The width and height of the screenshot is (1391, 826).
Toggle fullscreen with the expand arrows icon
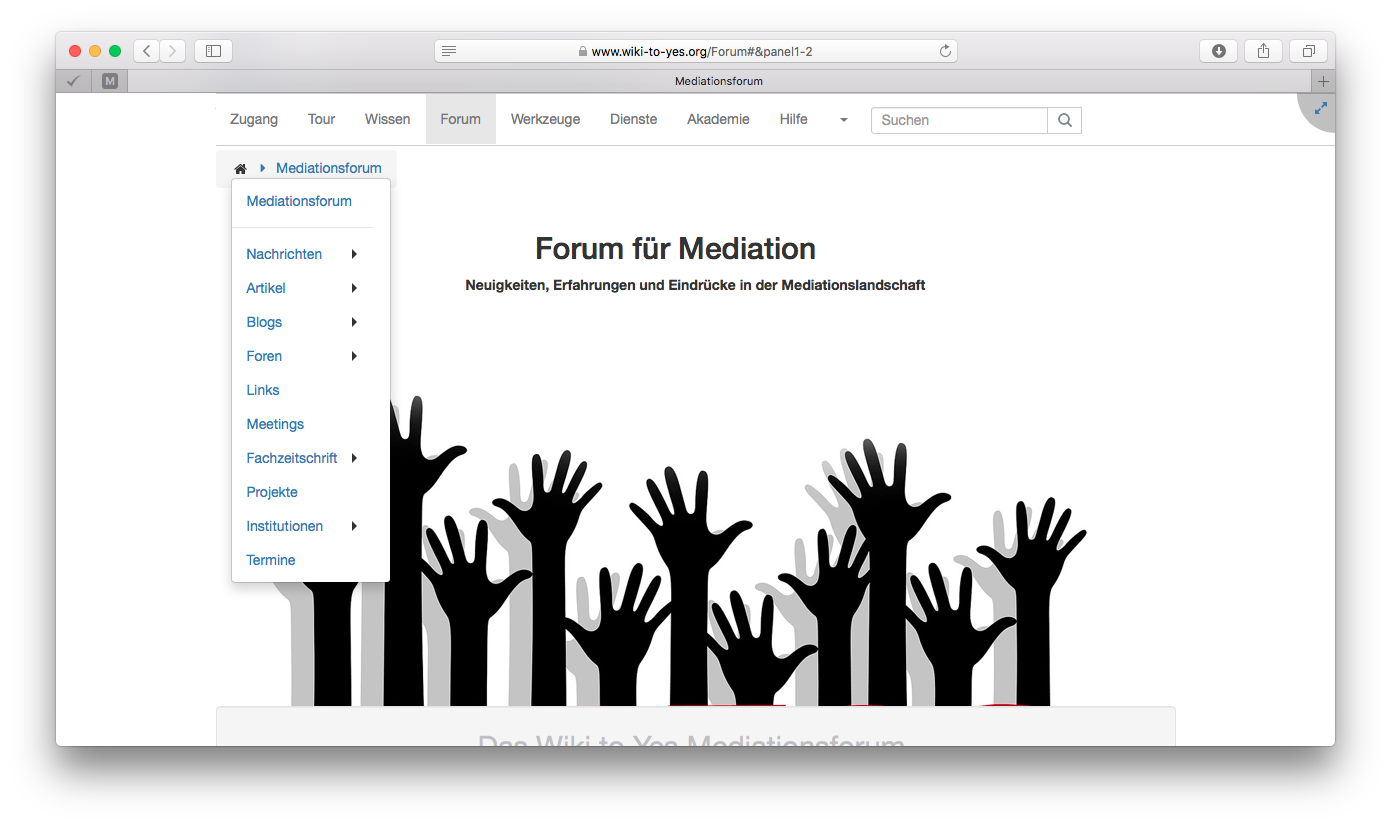pos(1320,108)
